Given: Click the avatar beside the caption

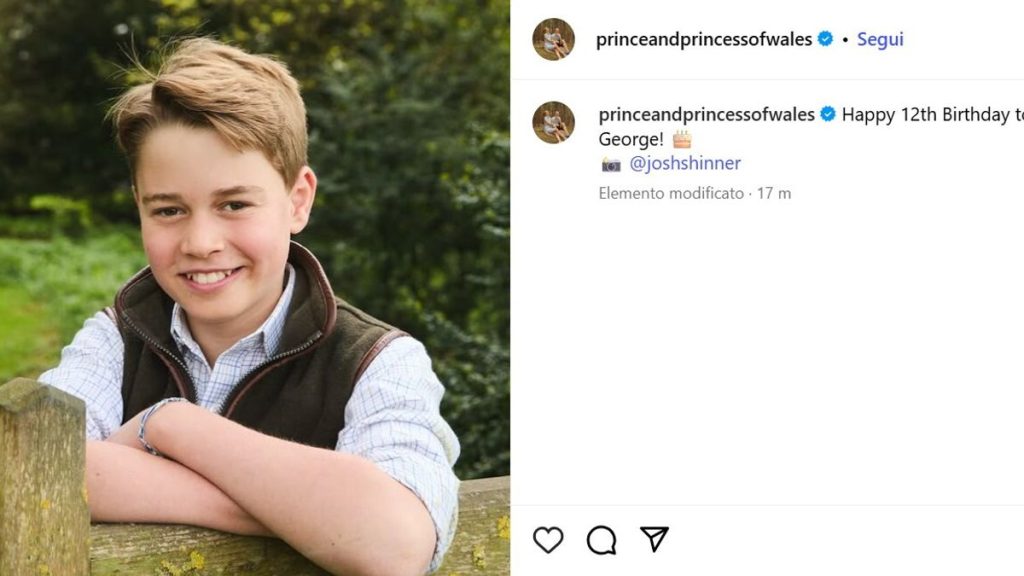Looking at the screenshot, I should point(553,122).
